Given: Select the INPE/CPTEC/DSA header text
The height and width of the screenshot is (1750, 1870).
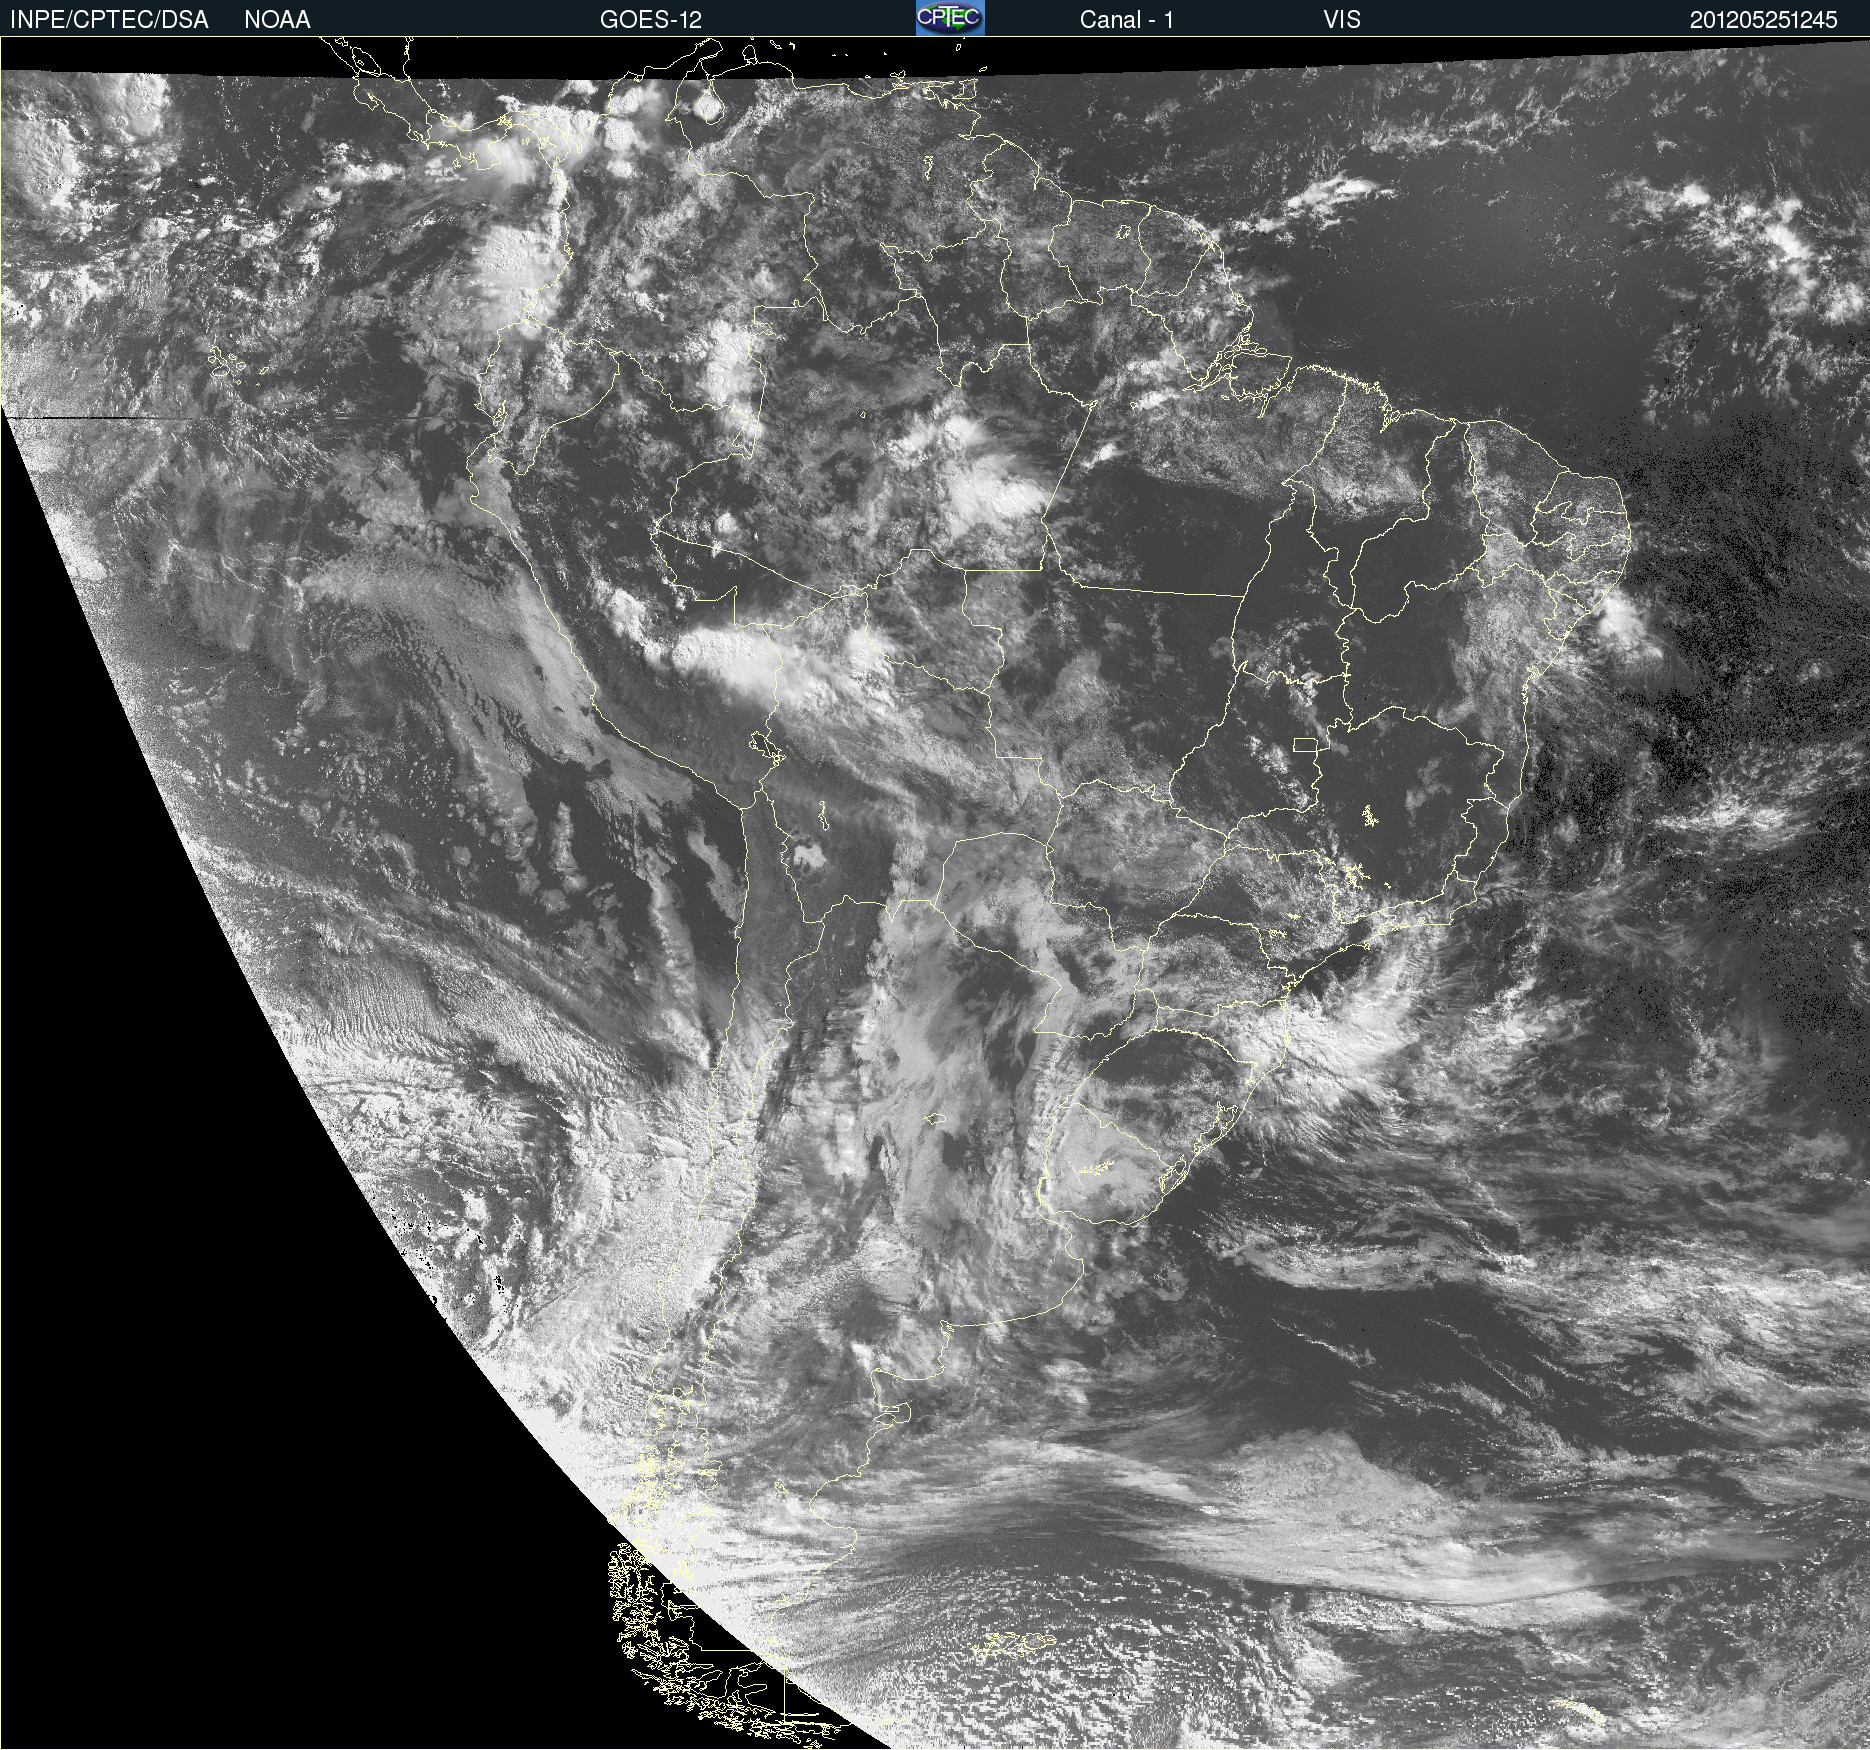Looking at the screenshot, I should [109, 20].
